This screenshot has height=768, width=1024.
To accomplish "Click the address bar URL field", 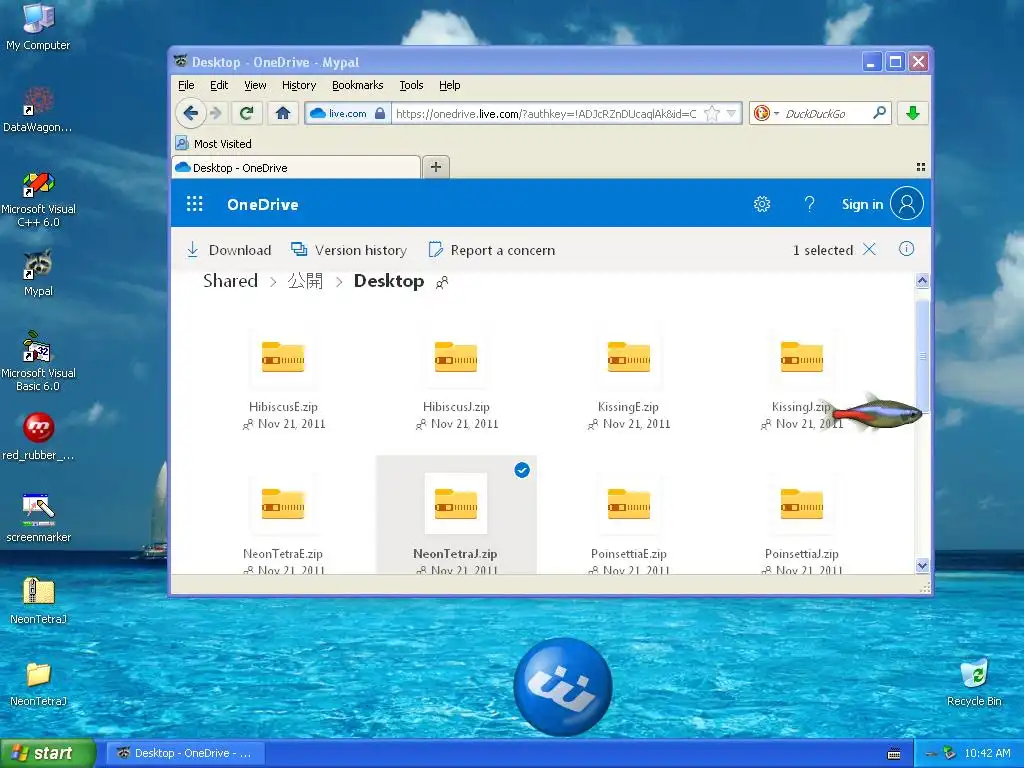I will [x=546, y=114].
